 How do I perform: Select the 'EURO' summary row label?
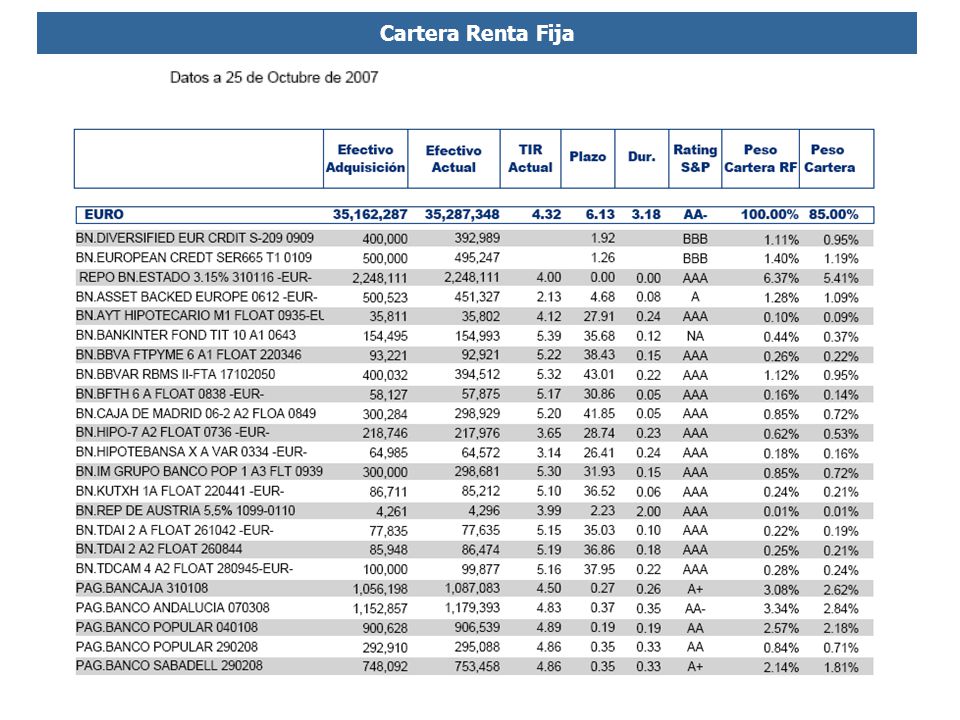point(104,214)
